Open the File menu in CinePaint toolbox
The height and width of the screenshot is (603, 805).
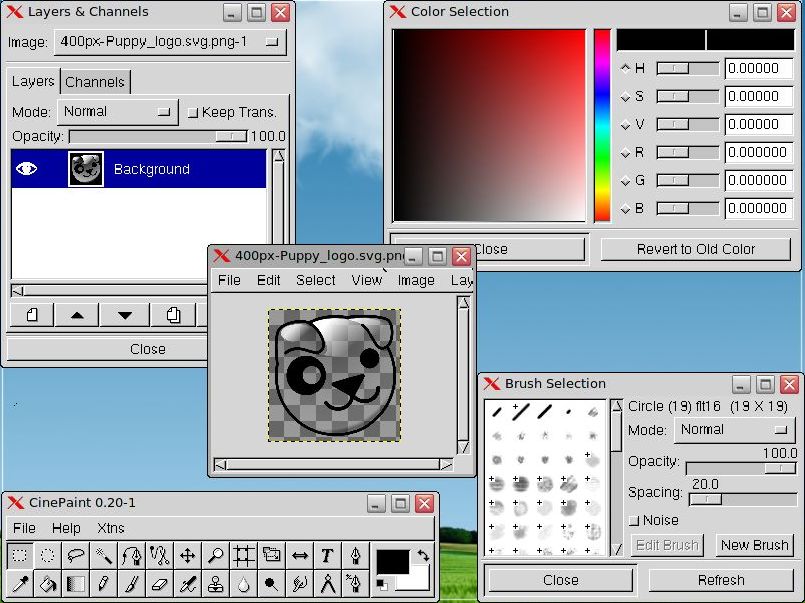24,528
